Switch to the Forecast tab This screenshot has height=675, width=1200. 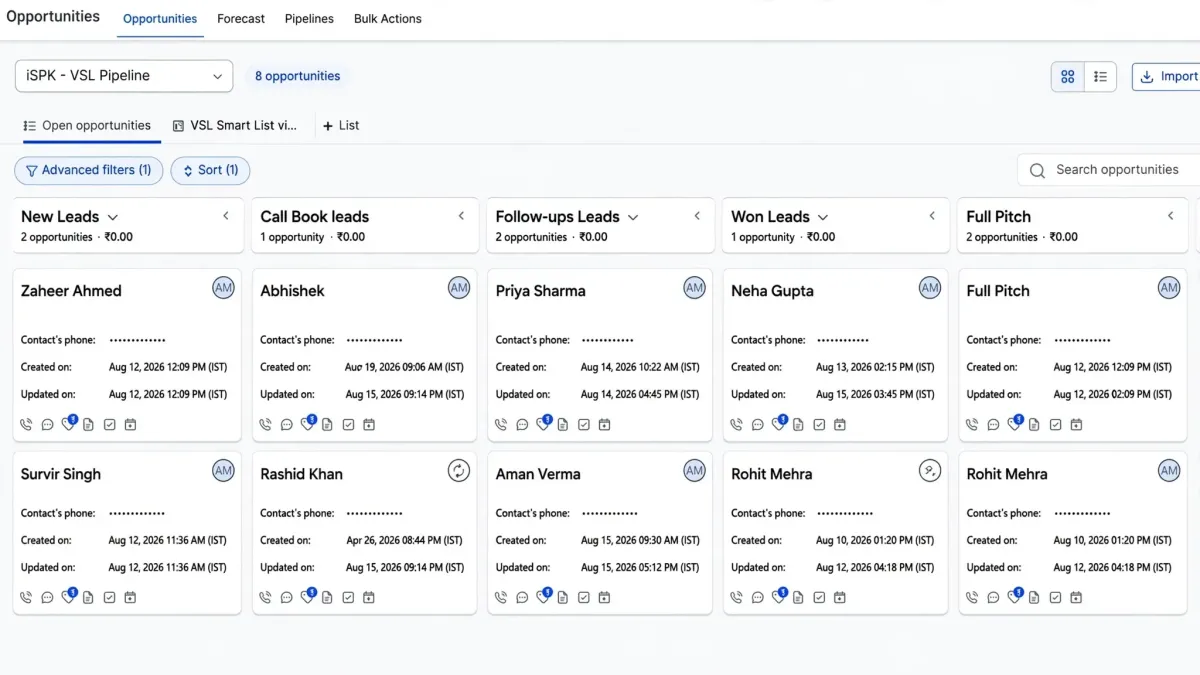pyautogui.click(x=241, y=19)
